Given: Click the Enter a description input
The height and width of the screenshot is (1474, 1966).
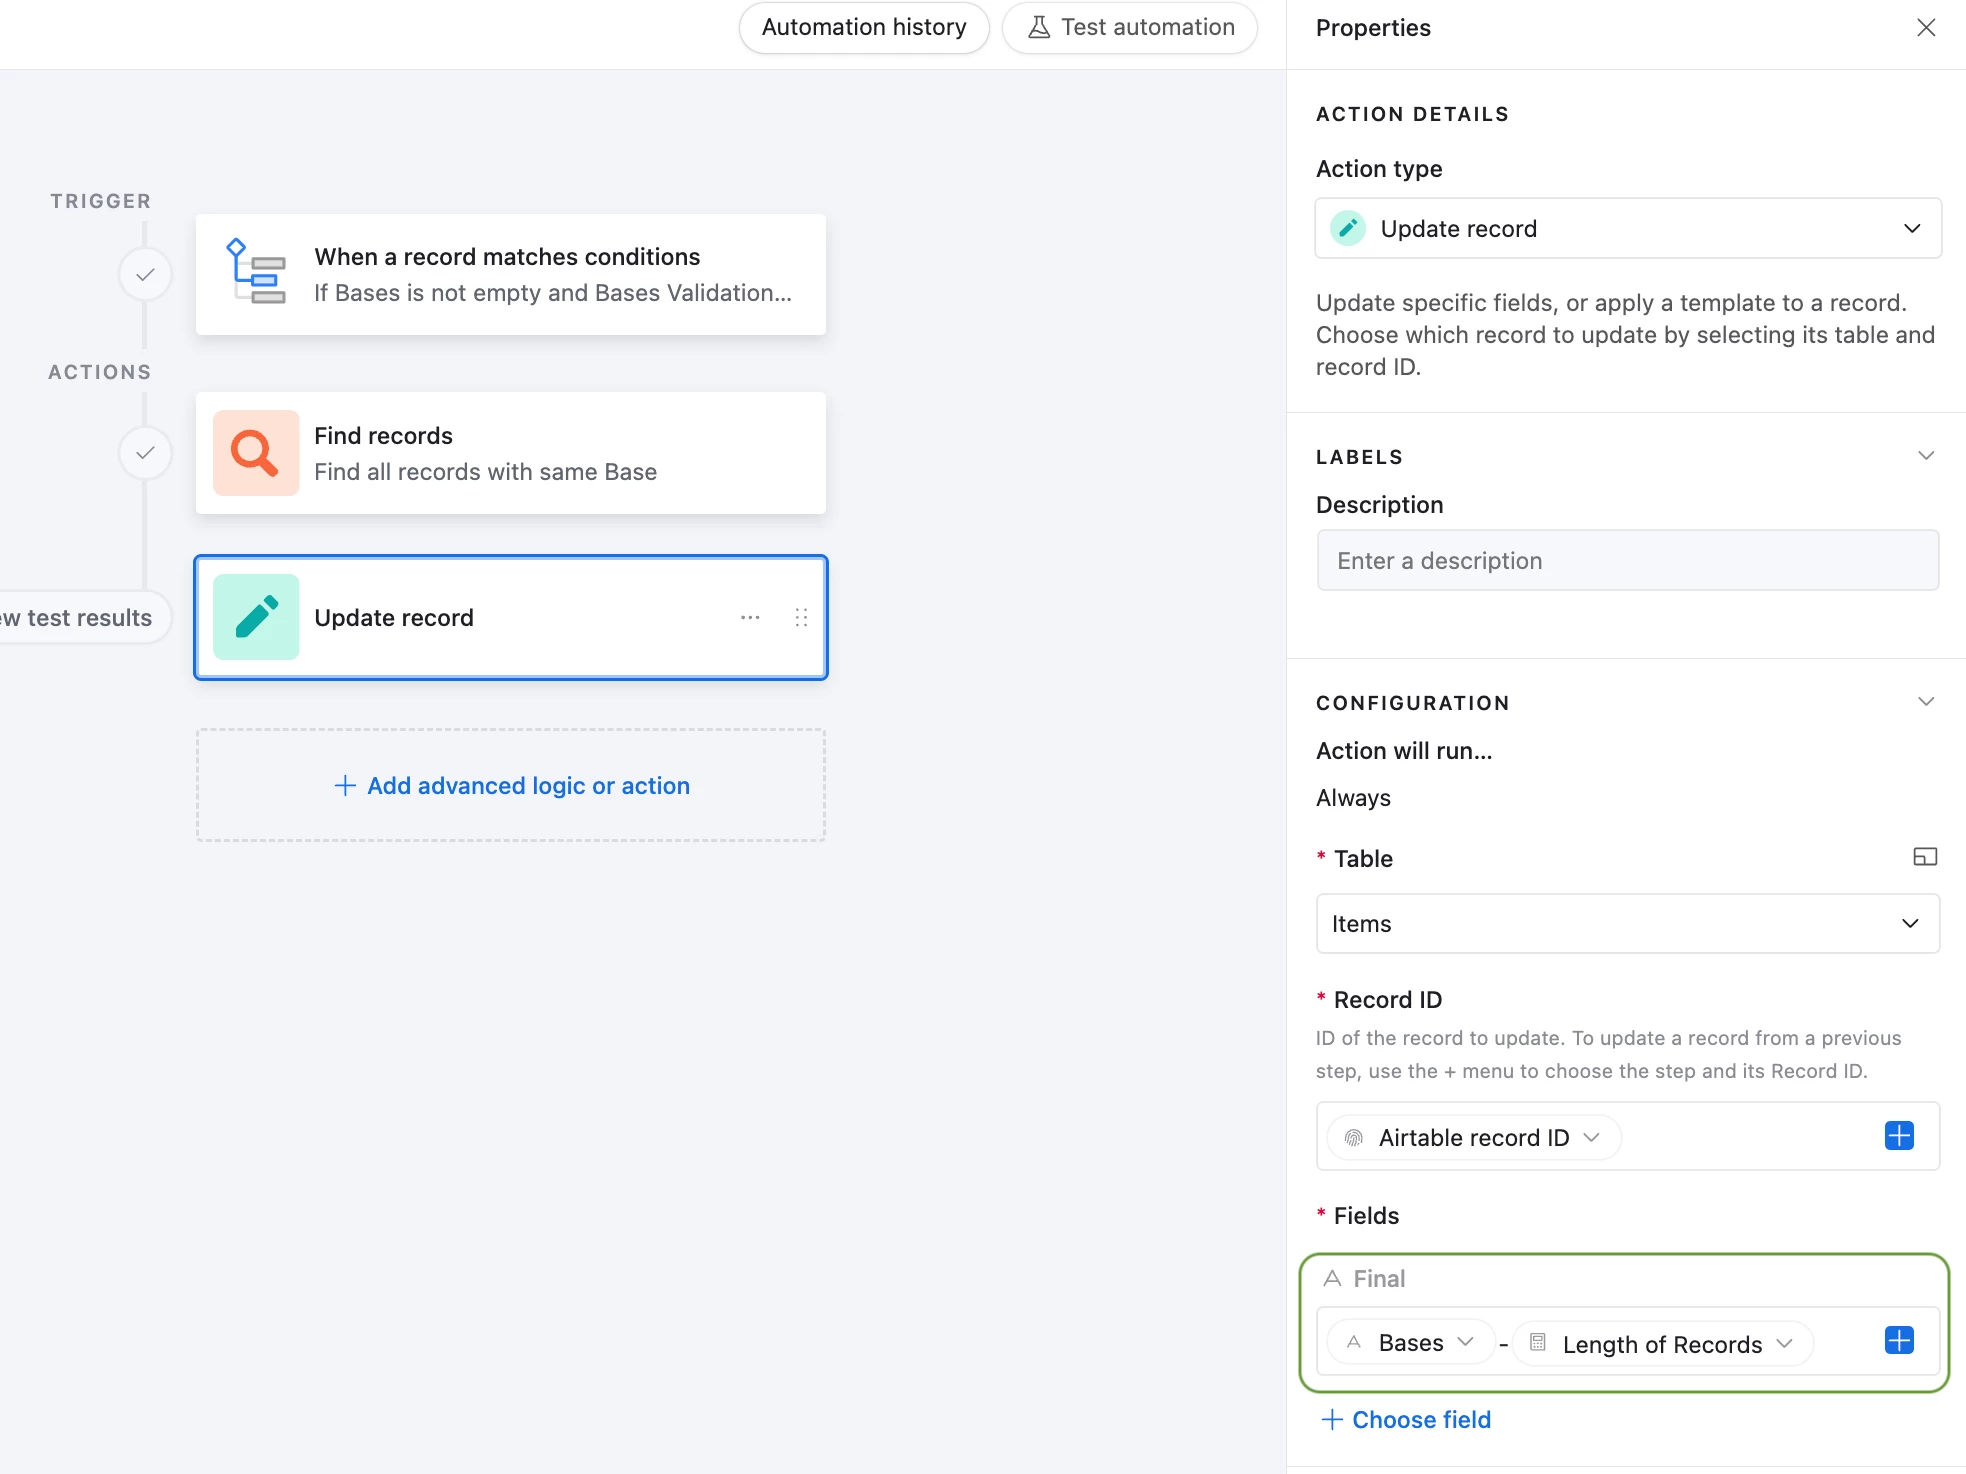Looking at the screenshot, I should pos(1627,561).
